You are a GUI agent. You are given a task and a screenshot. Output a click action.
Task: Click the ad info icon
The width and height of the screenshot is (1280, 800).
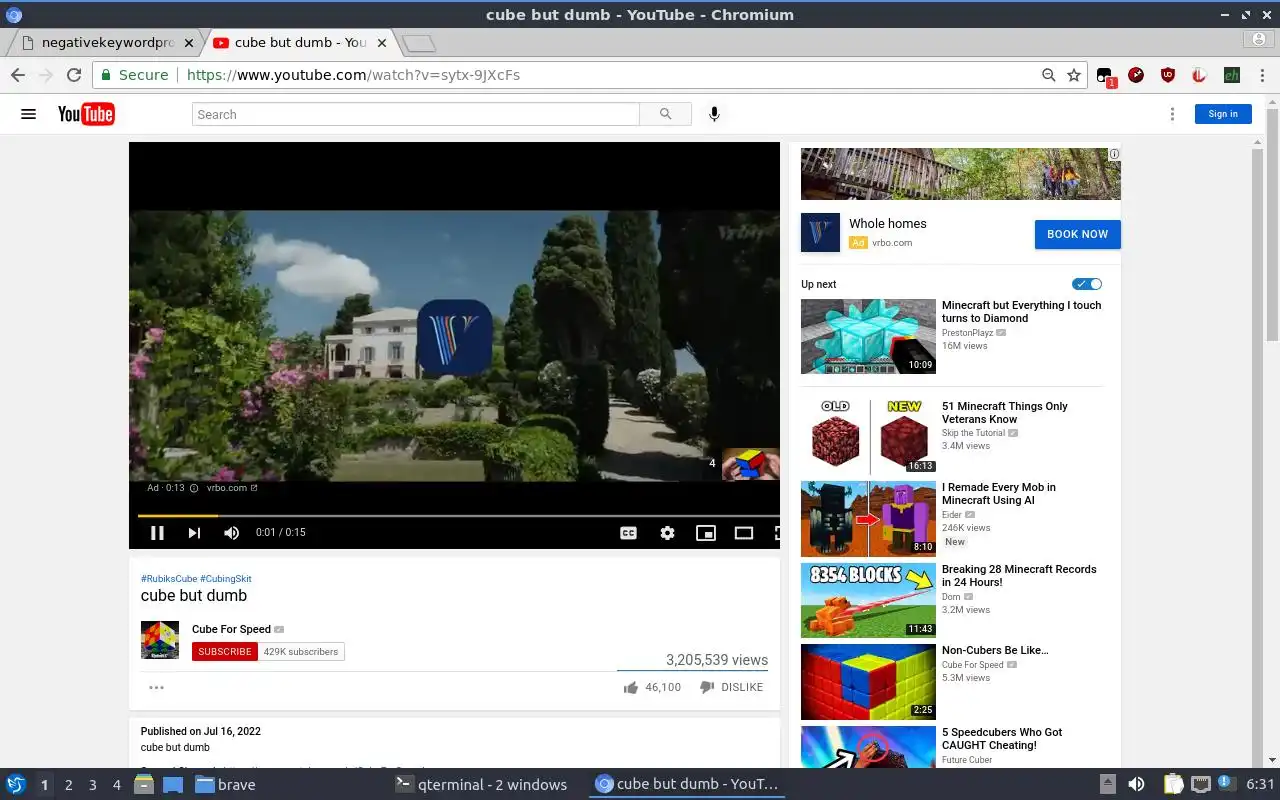pyautogui.click(x=1114, y=154)
